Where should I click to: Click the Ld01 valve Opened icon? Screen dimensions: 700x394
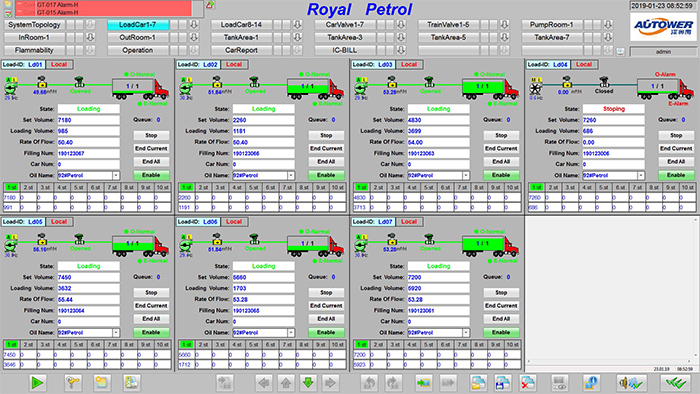pos(79,82)
